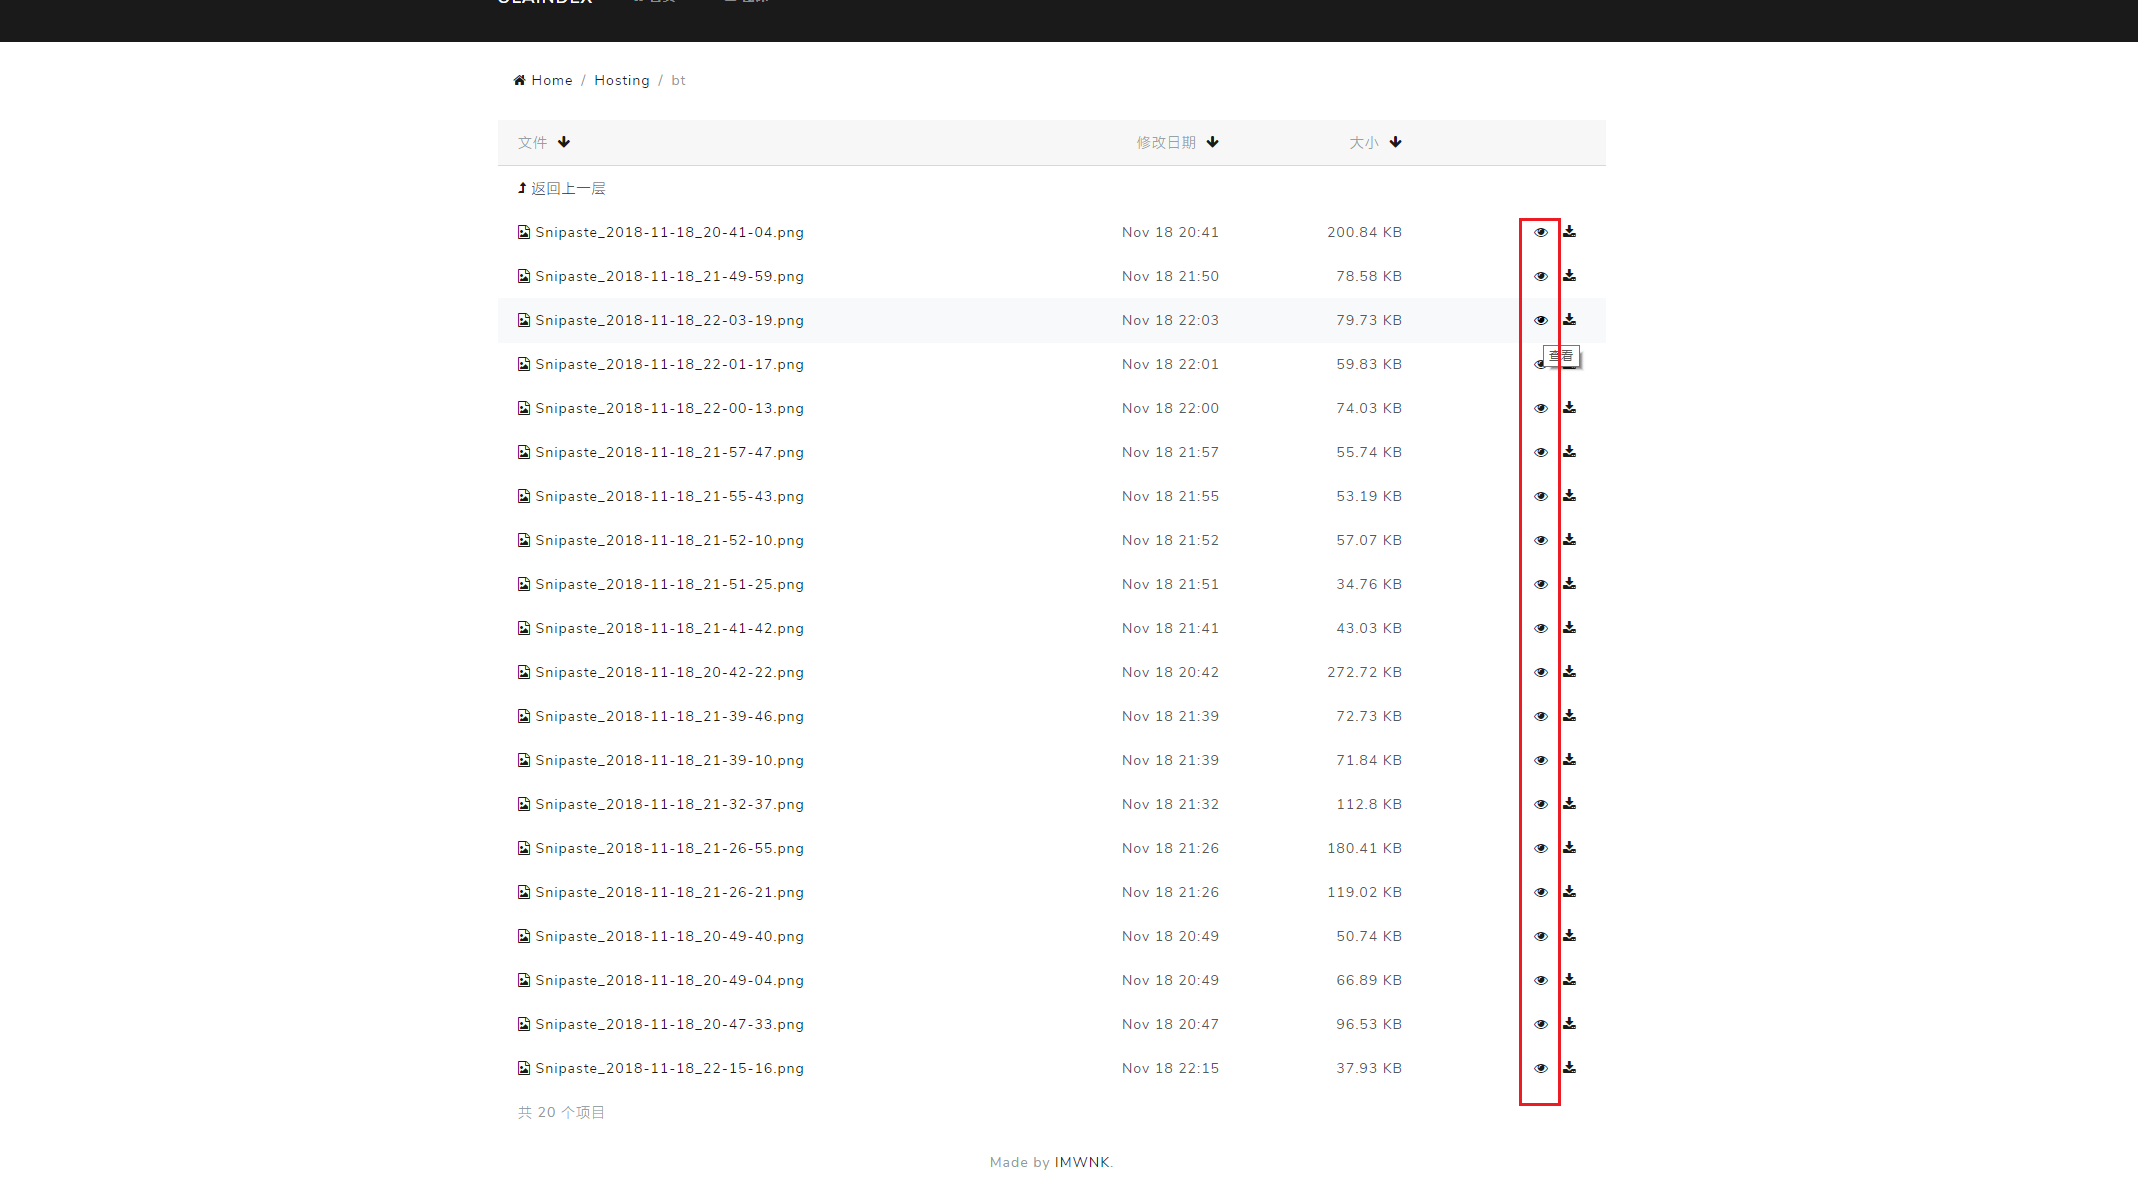
Task: Download Snipaste_2018-11-18_21-32-37.png via its download icon
Action: click(1569, 804)
